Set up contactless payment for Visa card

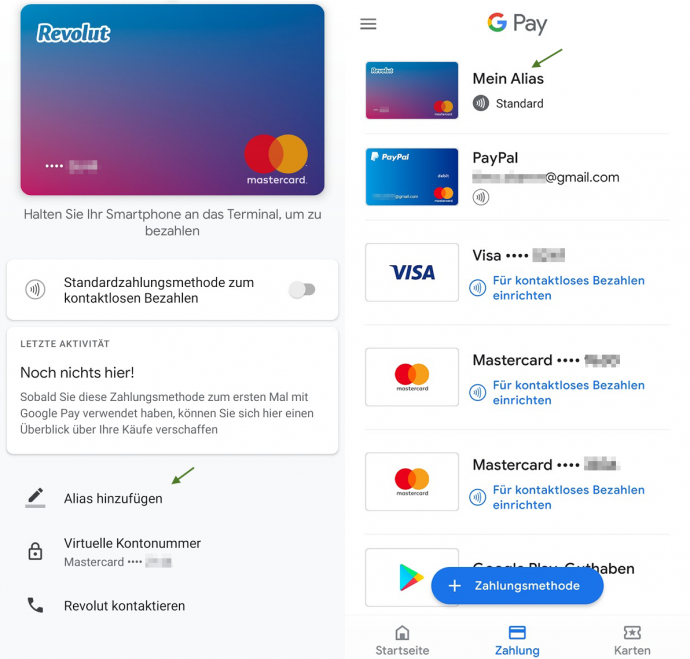pos(568,288)
